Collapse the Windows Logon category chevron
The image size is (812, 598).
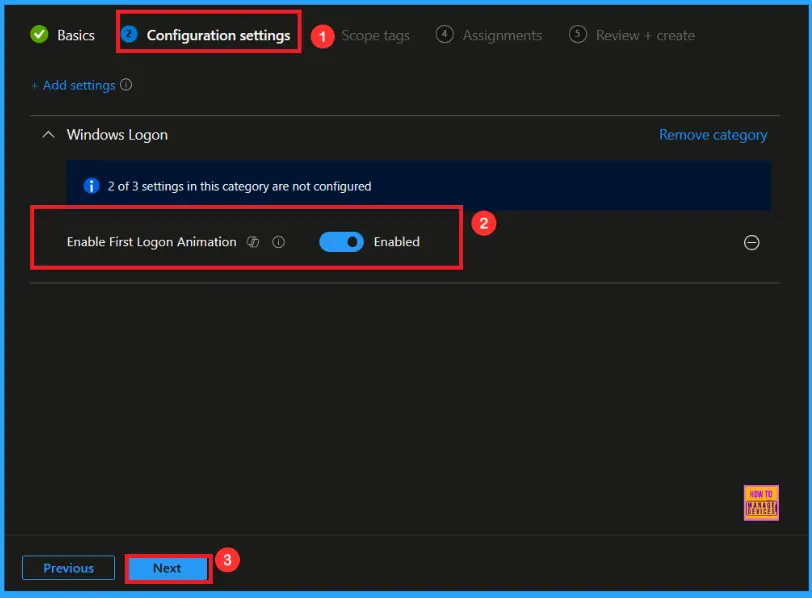(47, 135)
